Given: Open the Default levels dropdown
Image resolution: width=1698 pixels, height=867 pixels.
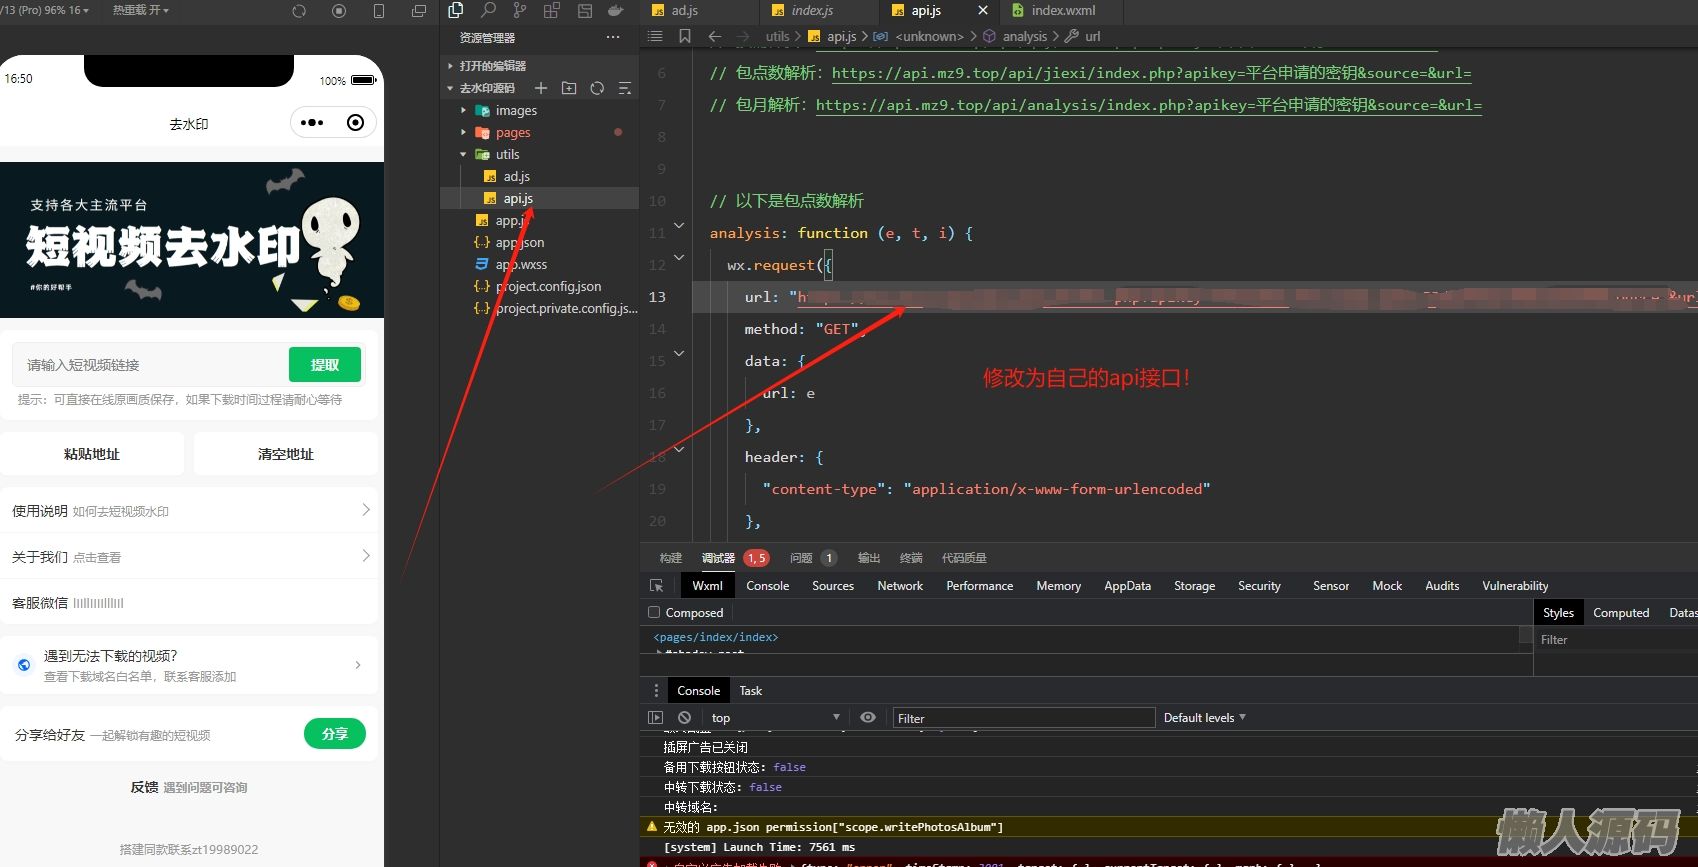Looking at the screenshot, I should 1204,718.
